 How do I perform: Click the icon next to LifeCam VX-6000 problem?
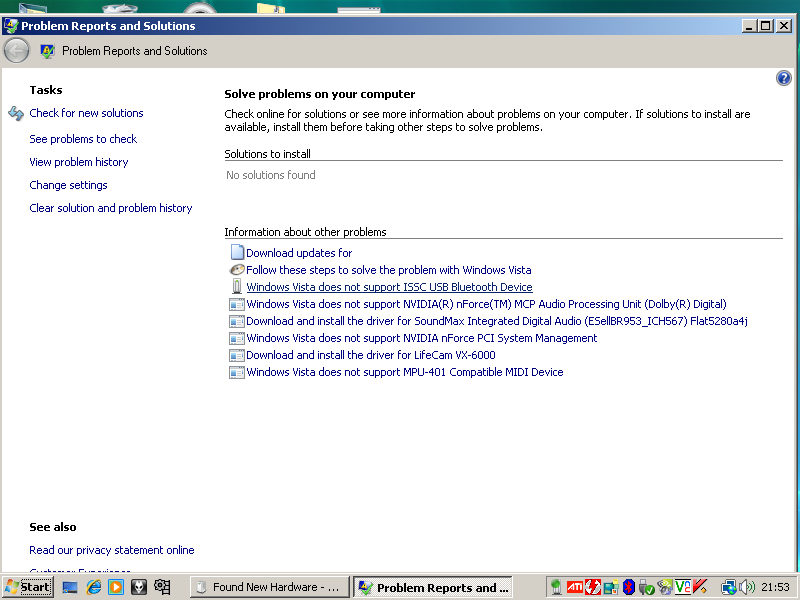pyautogui.click(x=237, y=356)
